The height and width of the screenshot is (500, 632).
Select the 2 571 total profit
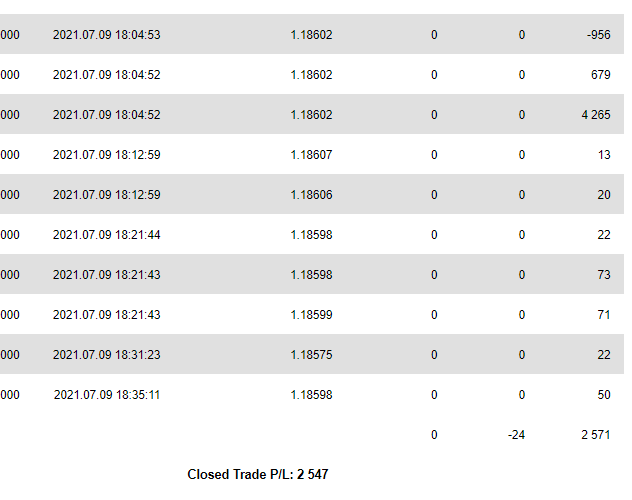point(595,435)
